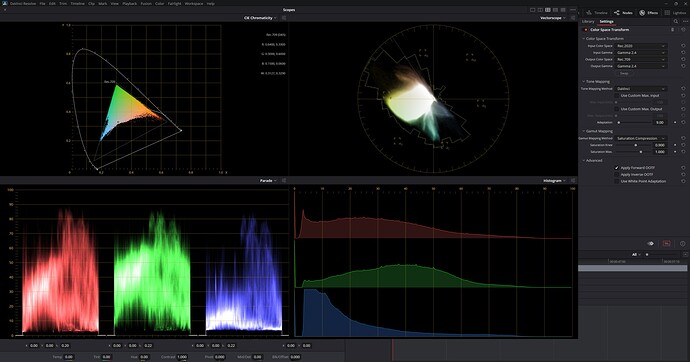This screenshot has height=362, width=690.
Task: Open the CIE Chromaticity scope type dropdown
Action: [260, 18]
